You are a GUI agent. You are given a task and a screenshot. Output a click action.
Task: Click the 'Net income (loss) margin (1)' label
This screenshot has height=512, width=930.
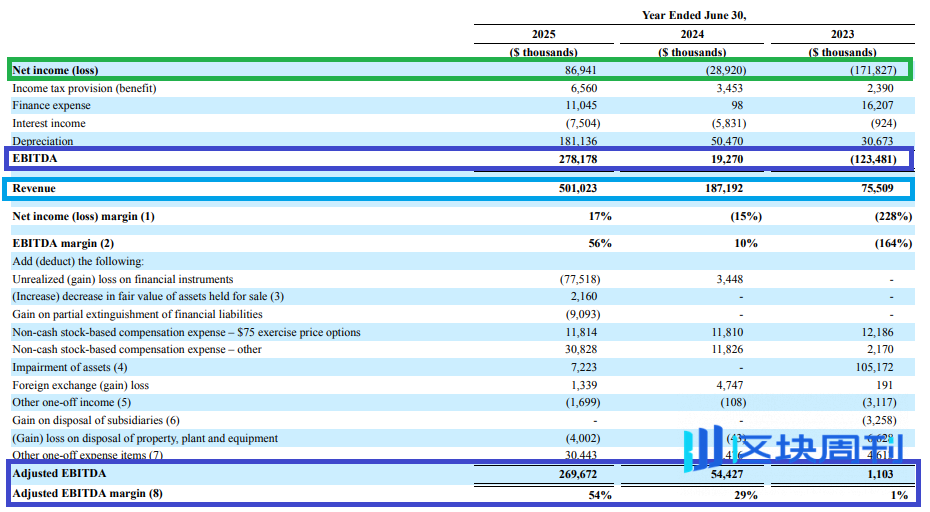(83, 216)
